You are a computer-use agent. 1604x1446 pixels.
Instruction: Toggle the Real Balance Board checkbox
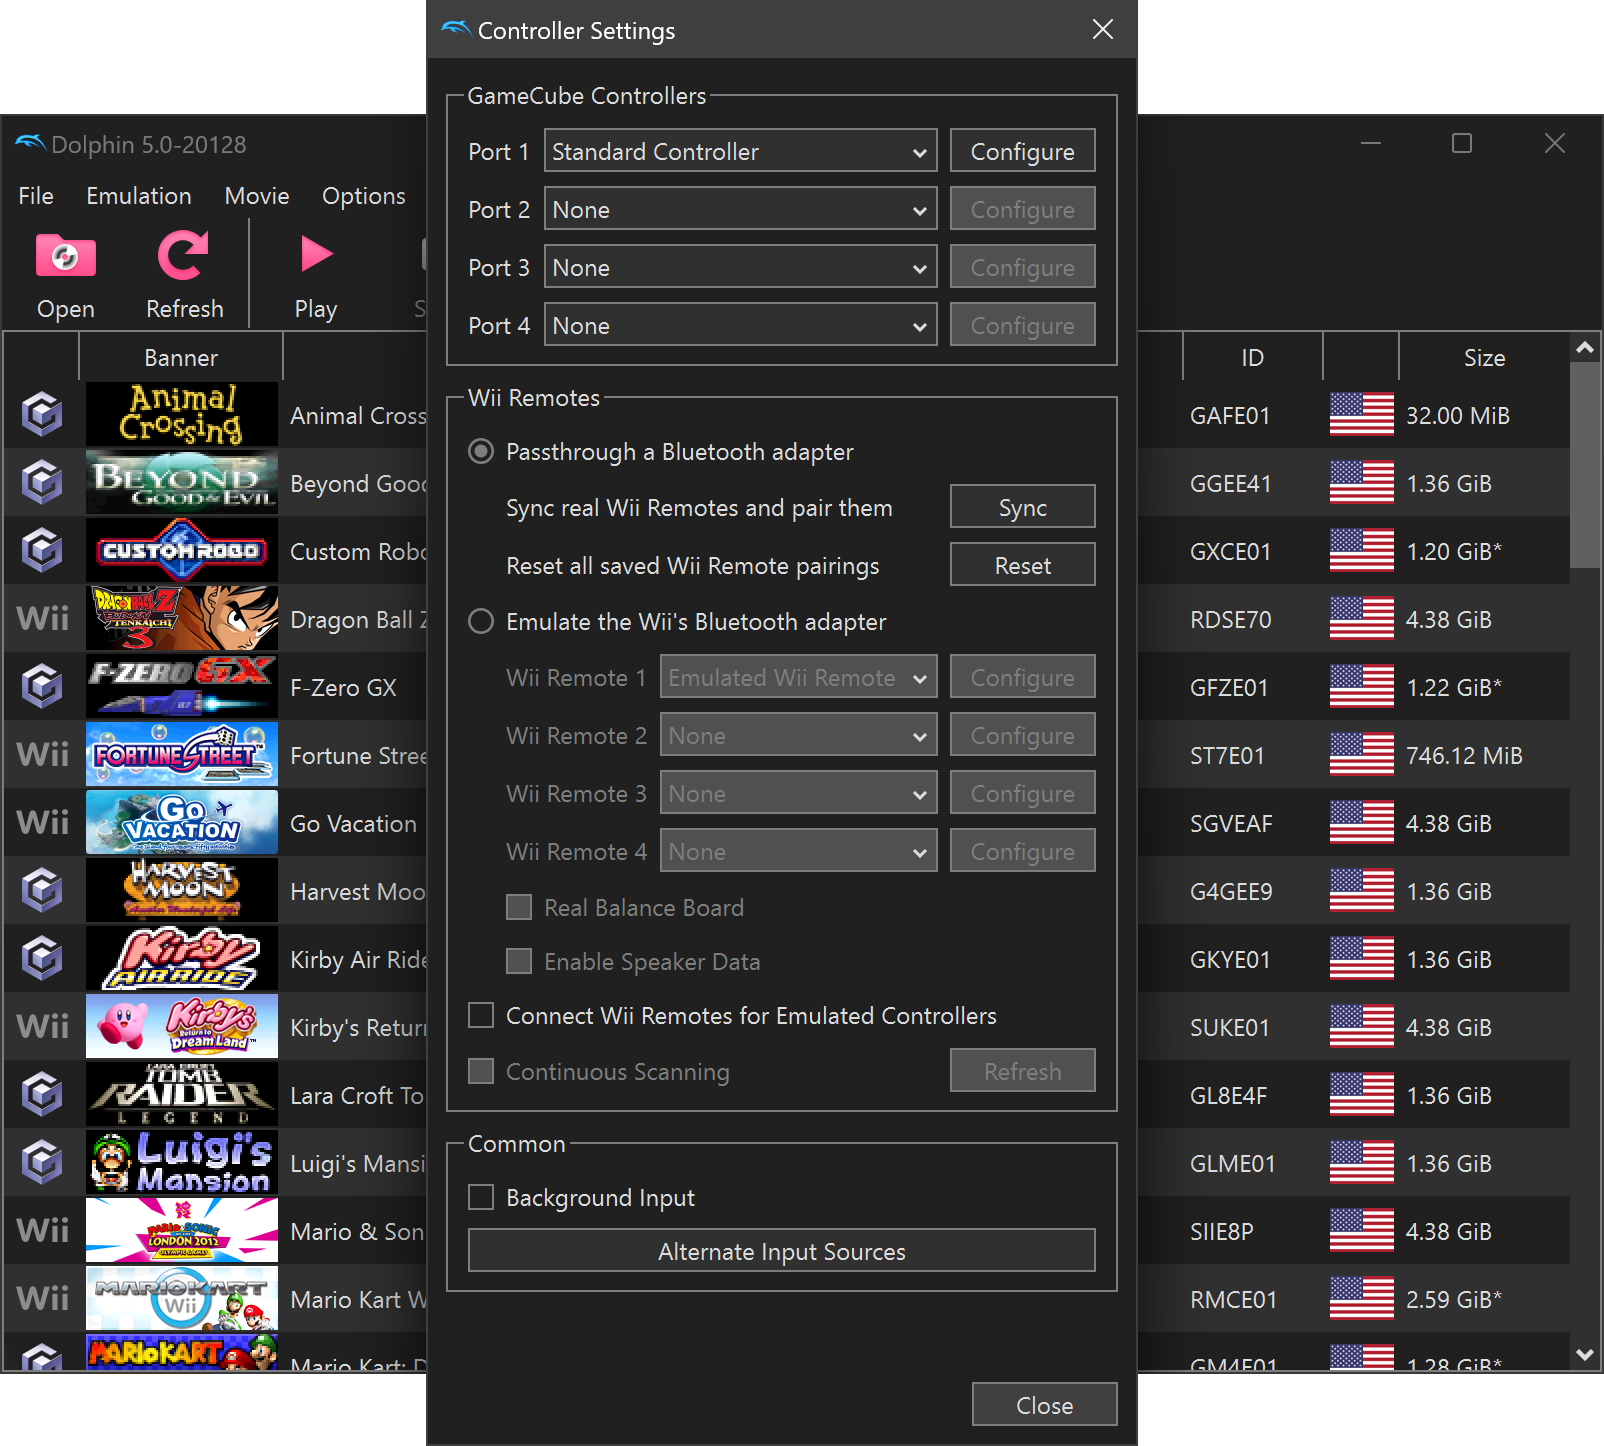(x=519, y=907)
